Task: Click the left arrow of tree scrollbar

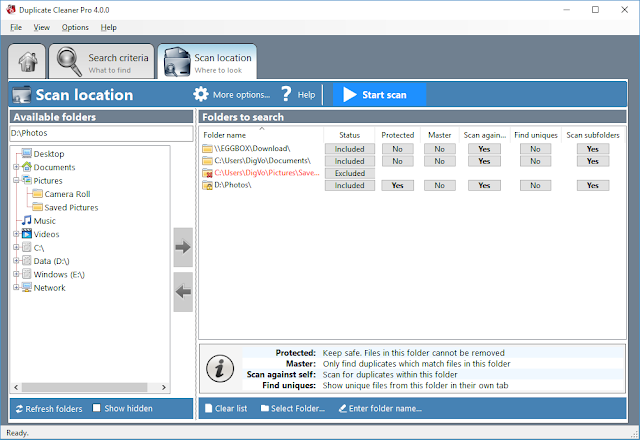Action: click(x=16, y=387)
